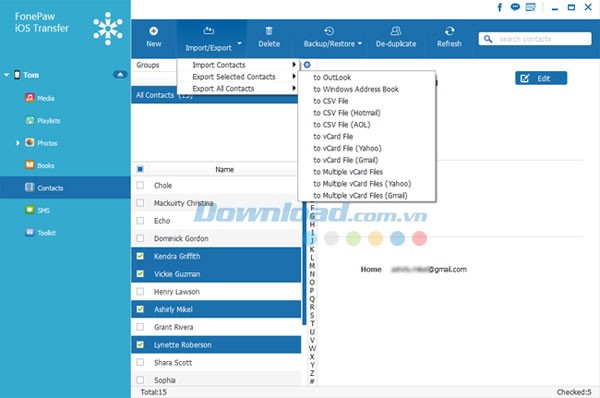Screen dimensions: 600x398
Task: Click the De-duplicate contacts icon
Action: point(396,31)
